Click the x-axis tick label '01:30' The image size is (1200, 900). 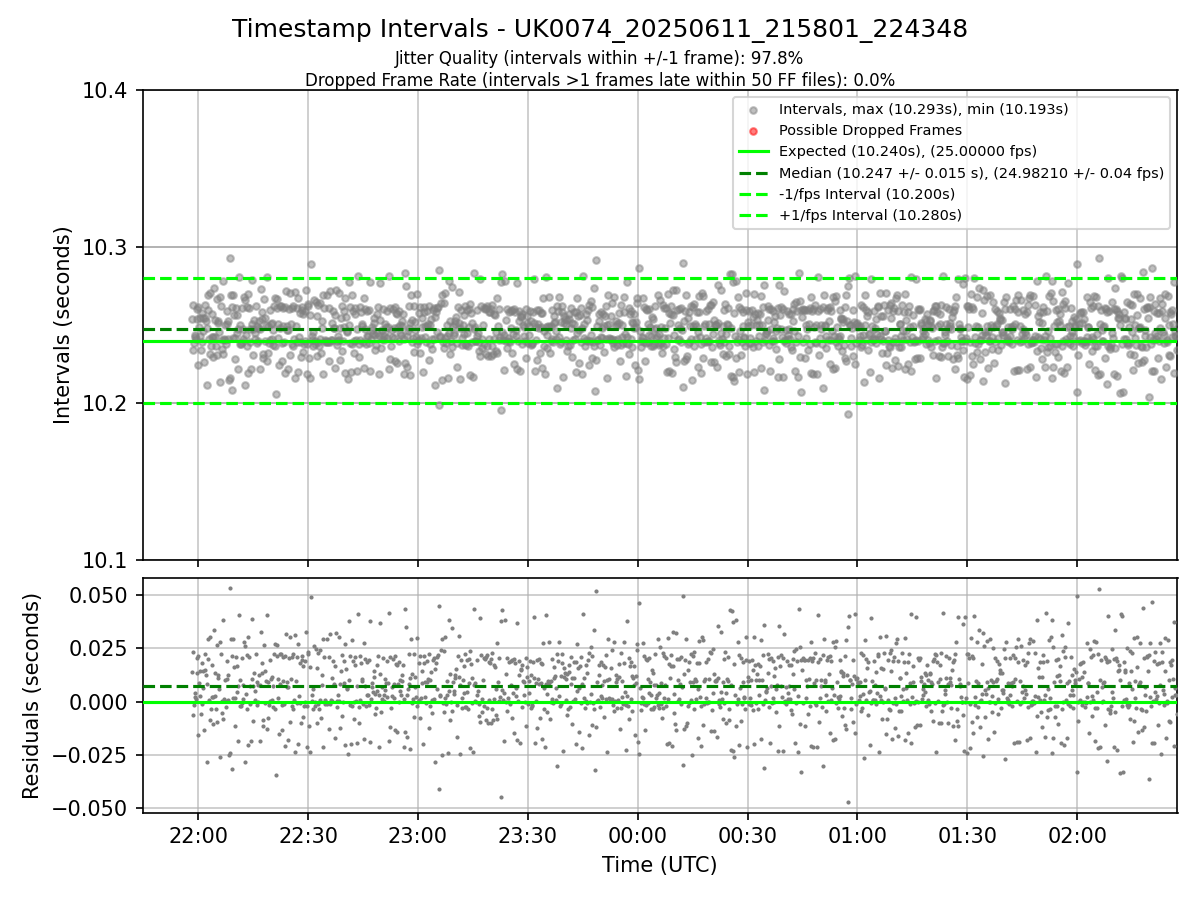click(x=967, y=834)
